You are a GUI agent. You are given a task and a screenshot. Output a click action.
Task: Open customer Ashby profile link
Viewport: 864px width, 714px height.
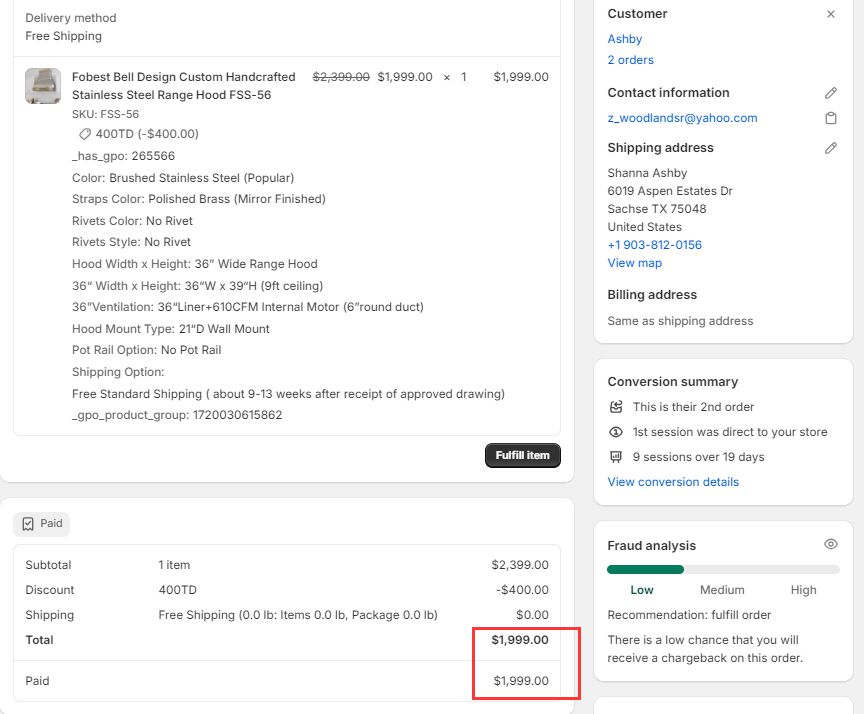(x=625, y=39)
